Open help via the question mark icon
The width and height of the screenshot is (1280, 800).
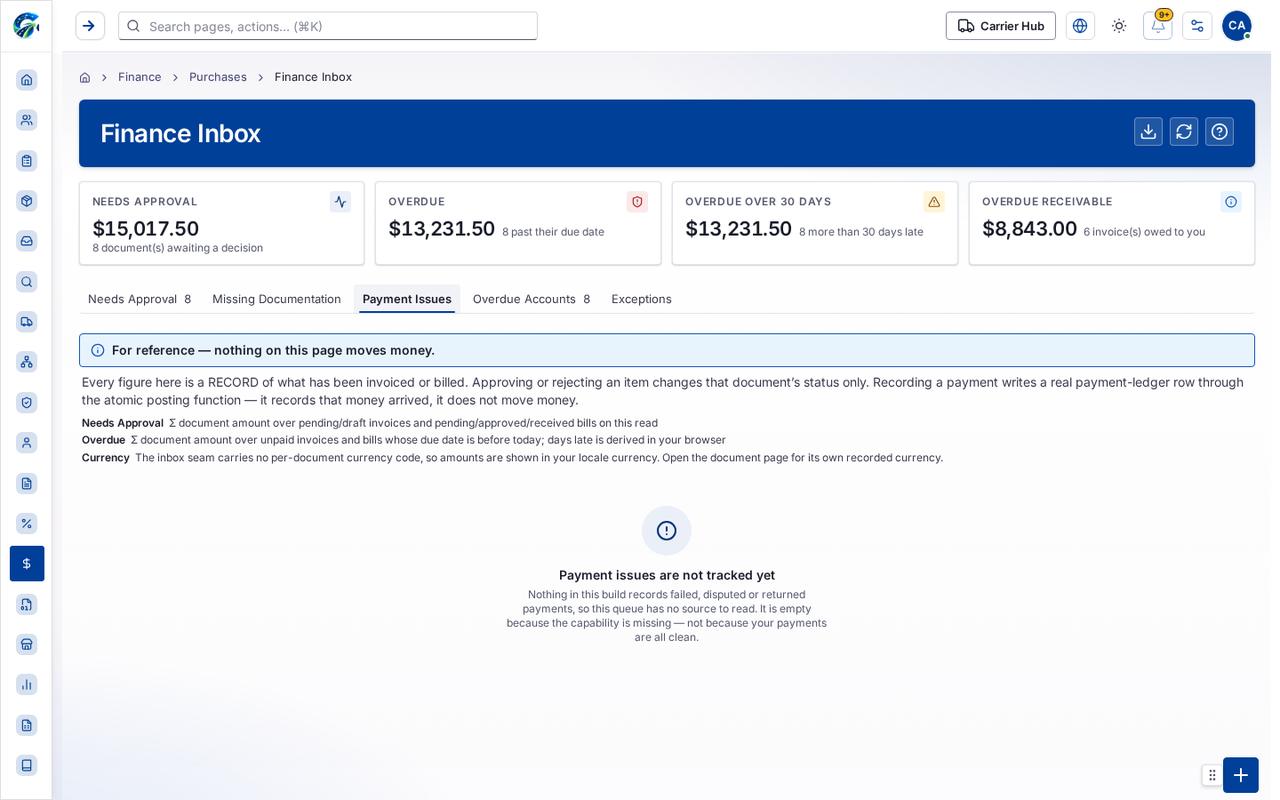pos(1219,132)
